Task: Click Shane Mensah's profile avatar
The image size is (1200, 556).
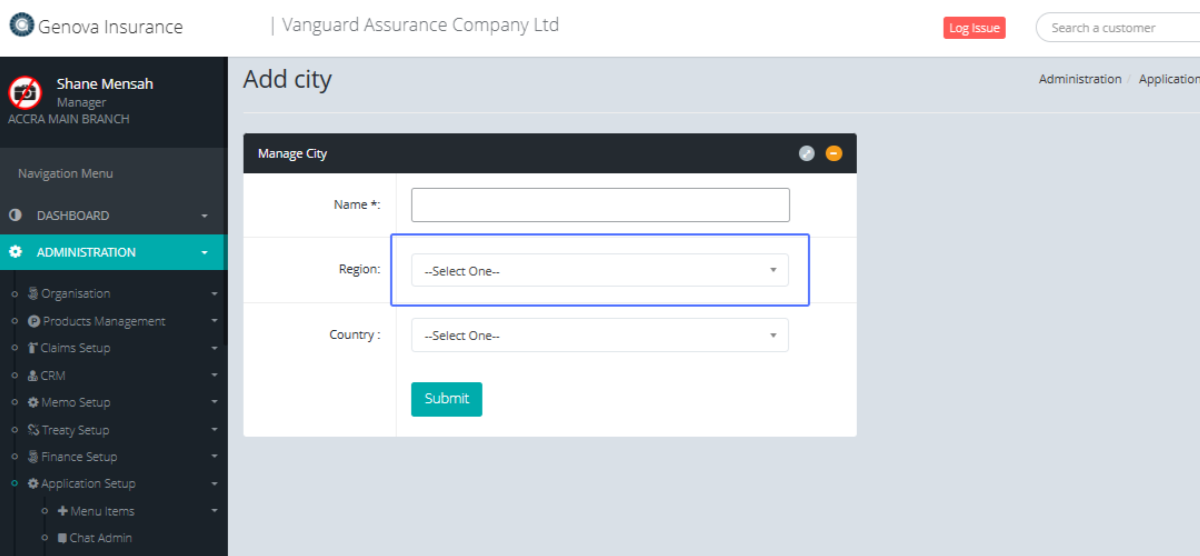Action: (25, 93)
